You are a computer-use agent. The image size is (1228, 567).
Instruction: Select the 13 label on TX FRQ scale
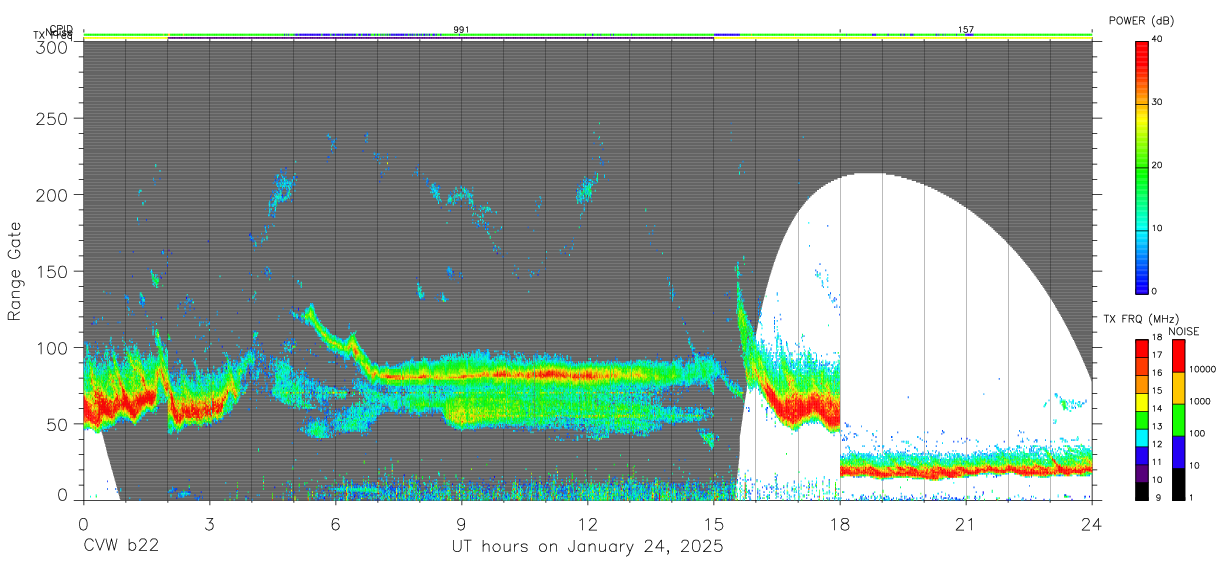click(1157, 426)
